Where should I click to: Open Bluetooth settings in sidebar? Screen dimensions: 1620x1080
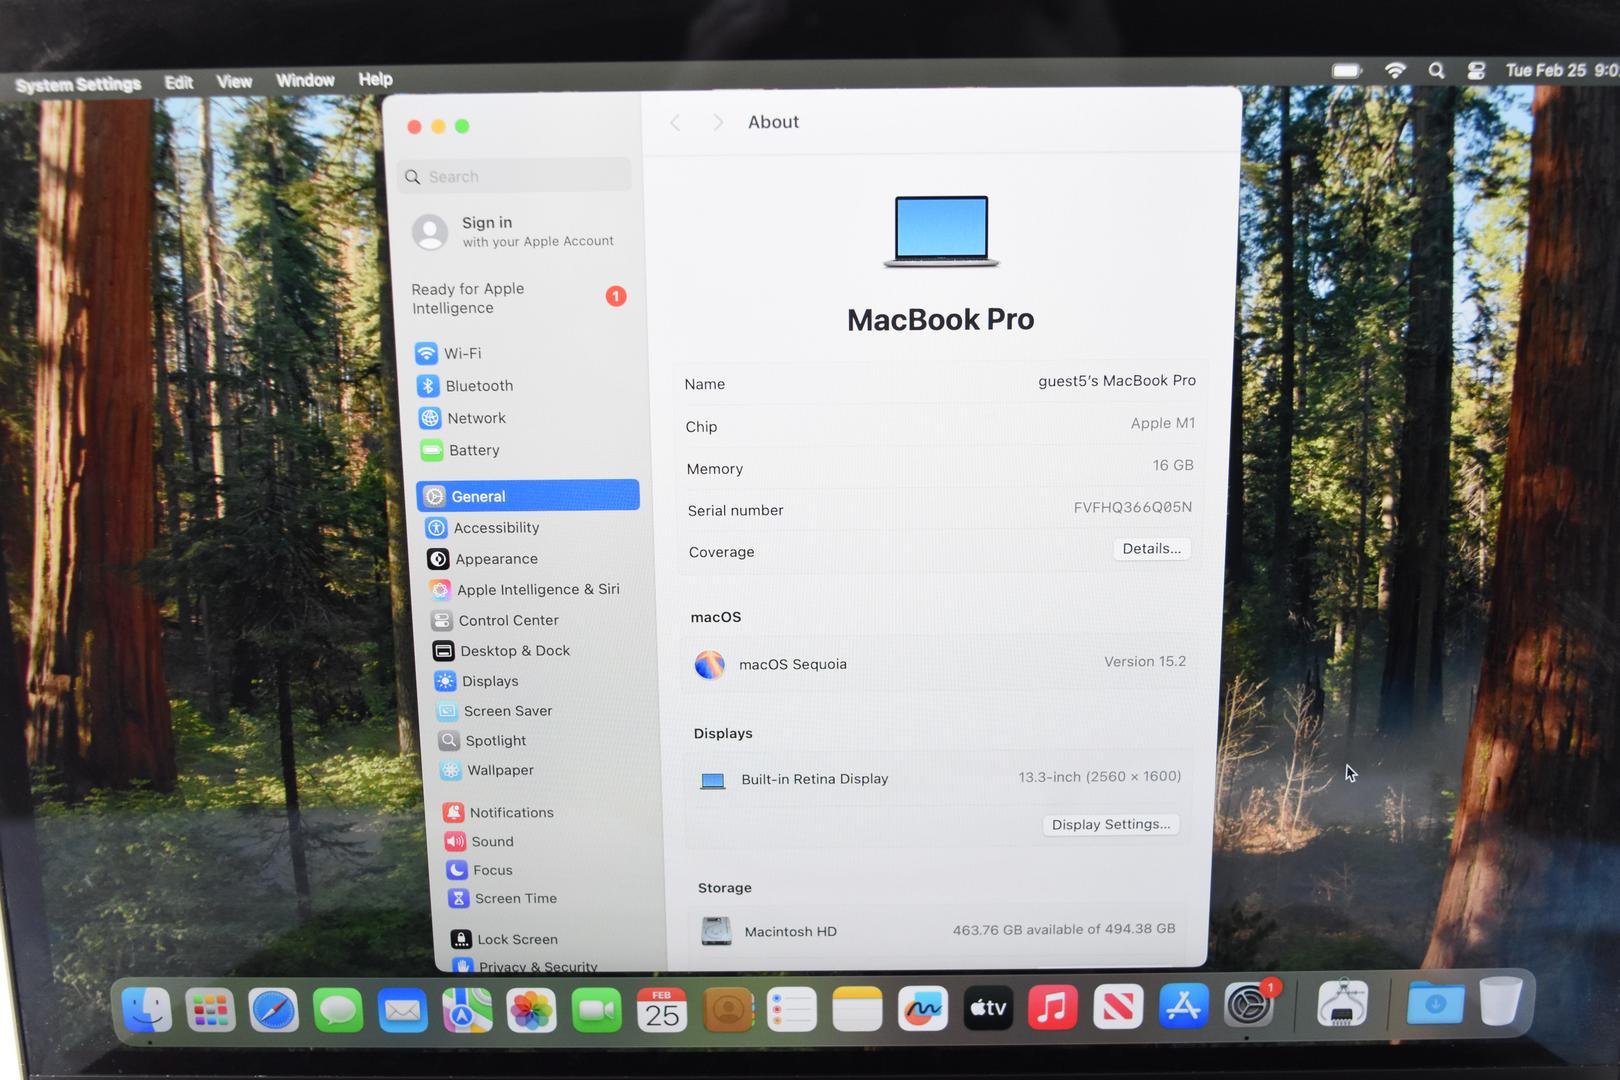tap(465, 386)
